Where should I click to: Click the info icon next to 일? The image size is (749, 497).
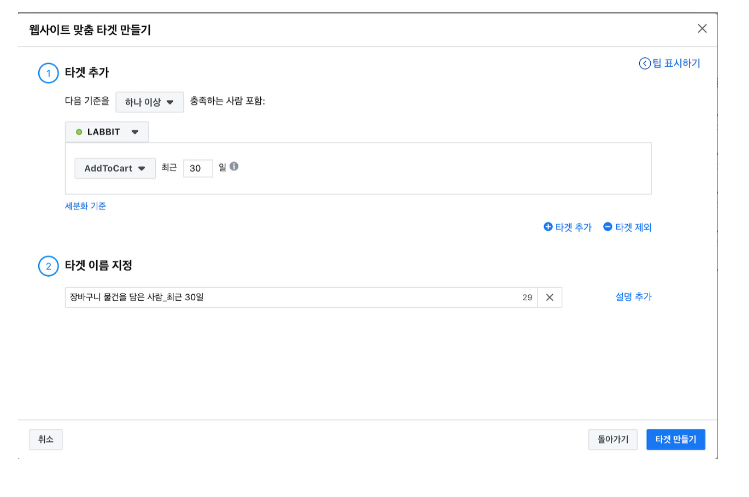tap(234, 167)
